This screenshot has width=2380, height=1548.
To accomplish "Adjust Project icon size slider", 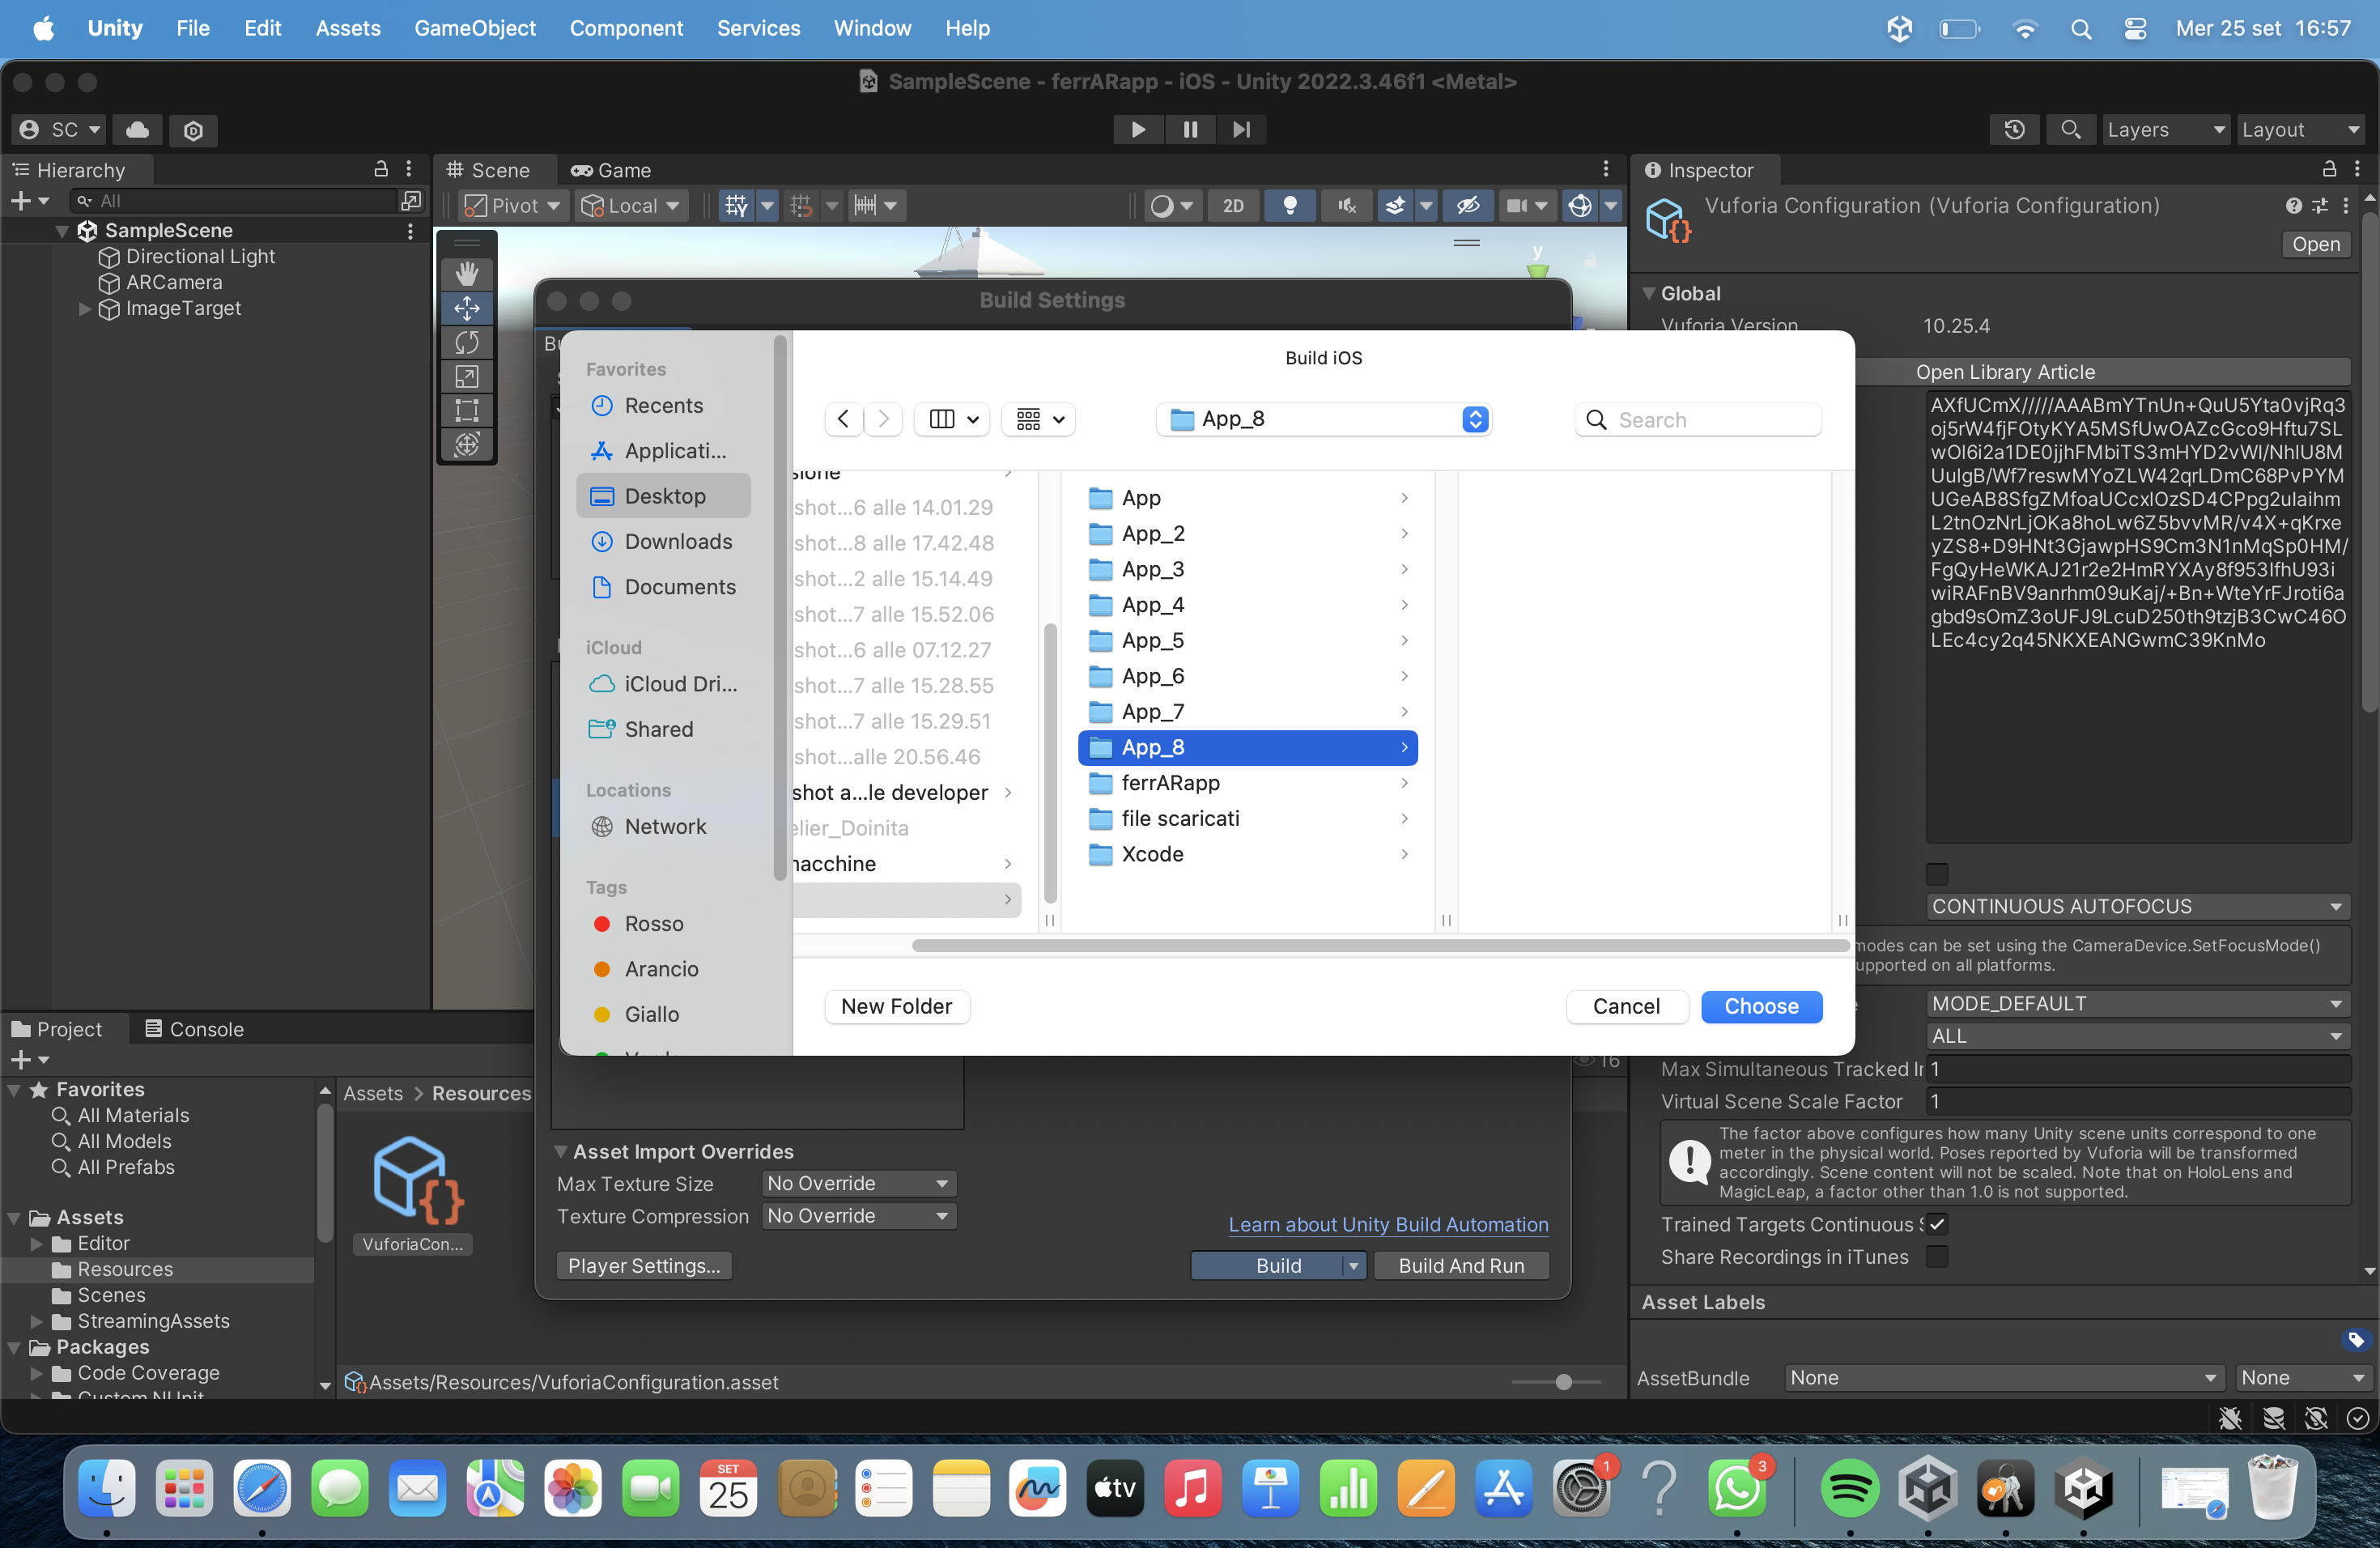I will click(x=1563, y=1382).
